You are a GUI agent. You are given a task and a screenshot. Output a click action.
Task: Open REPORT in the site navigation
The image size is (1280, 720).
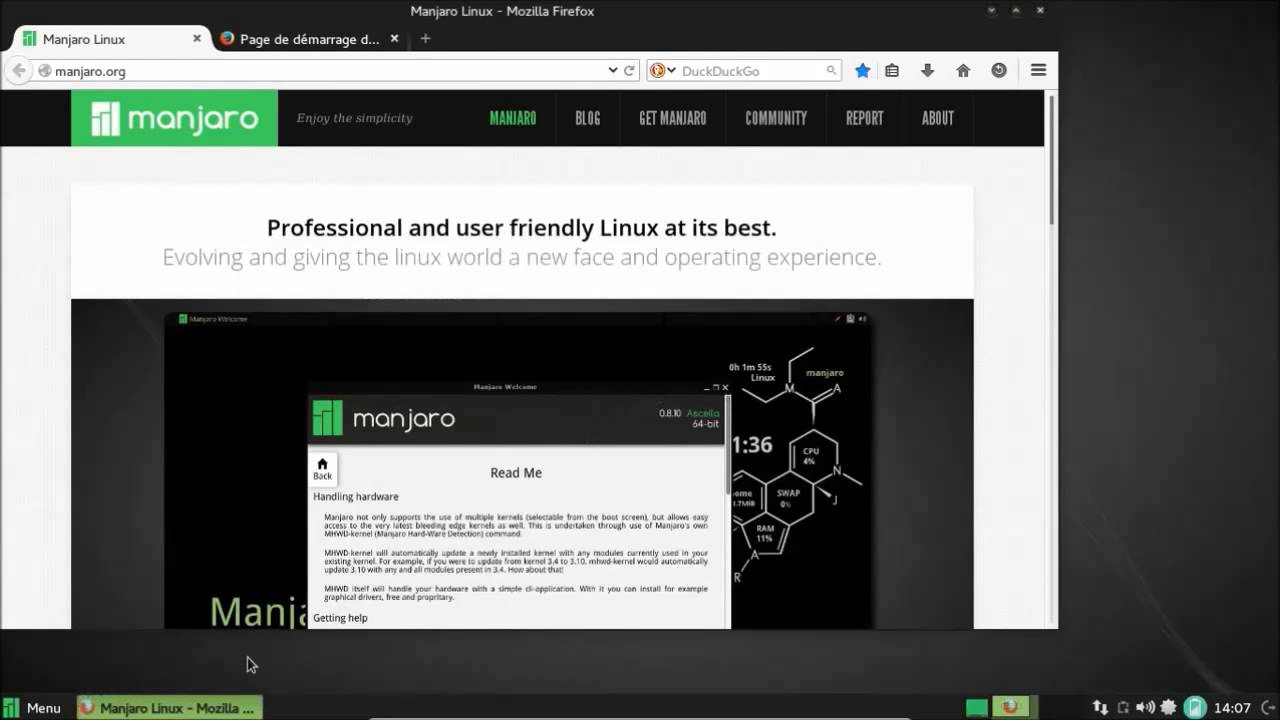pos(865,118)
